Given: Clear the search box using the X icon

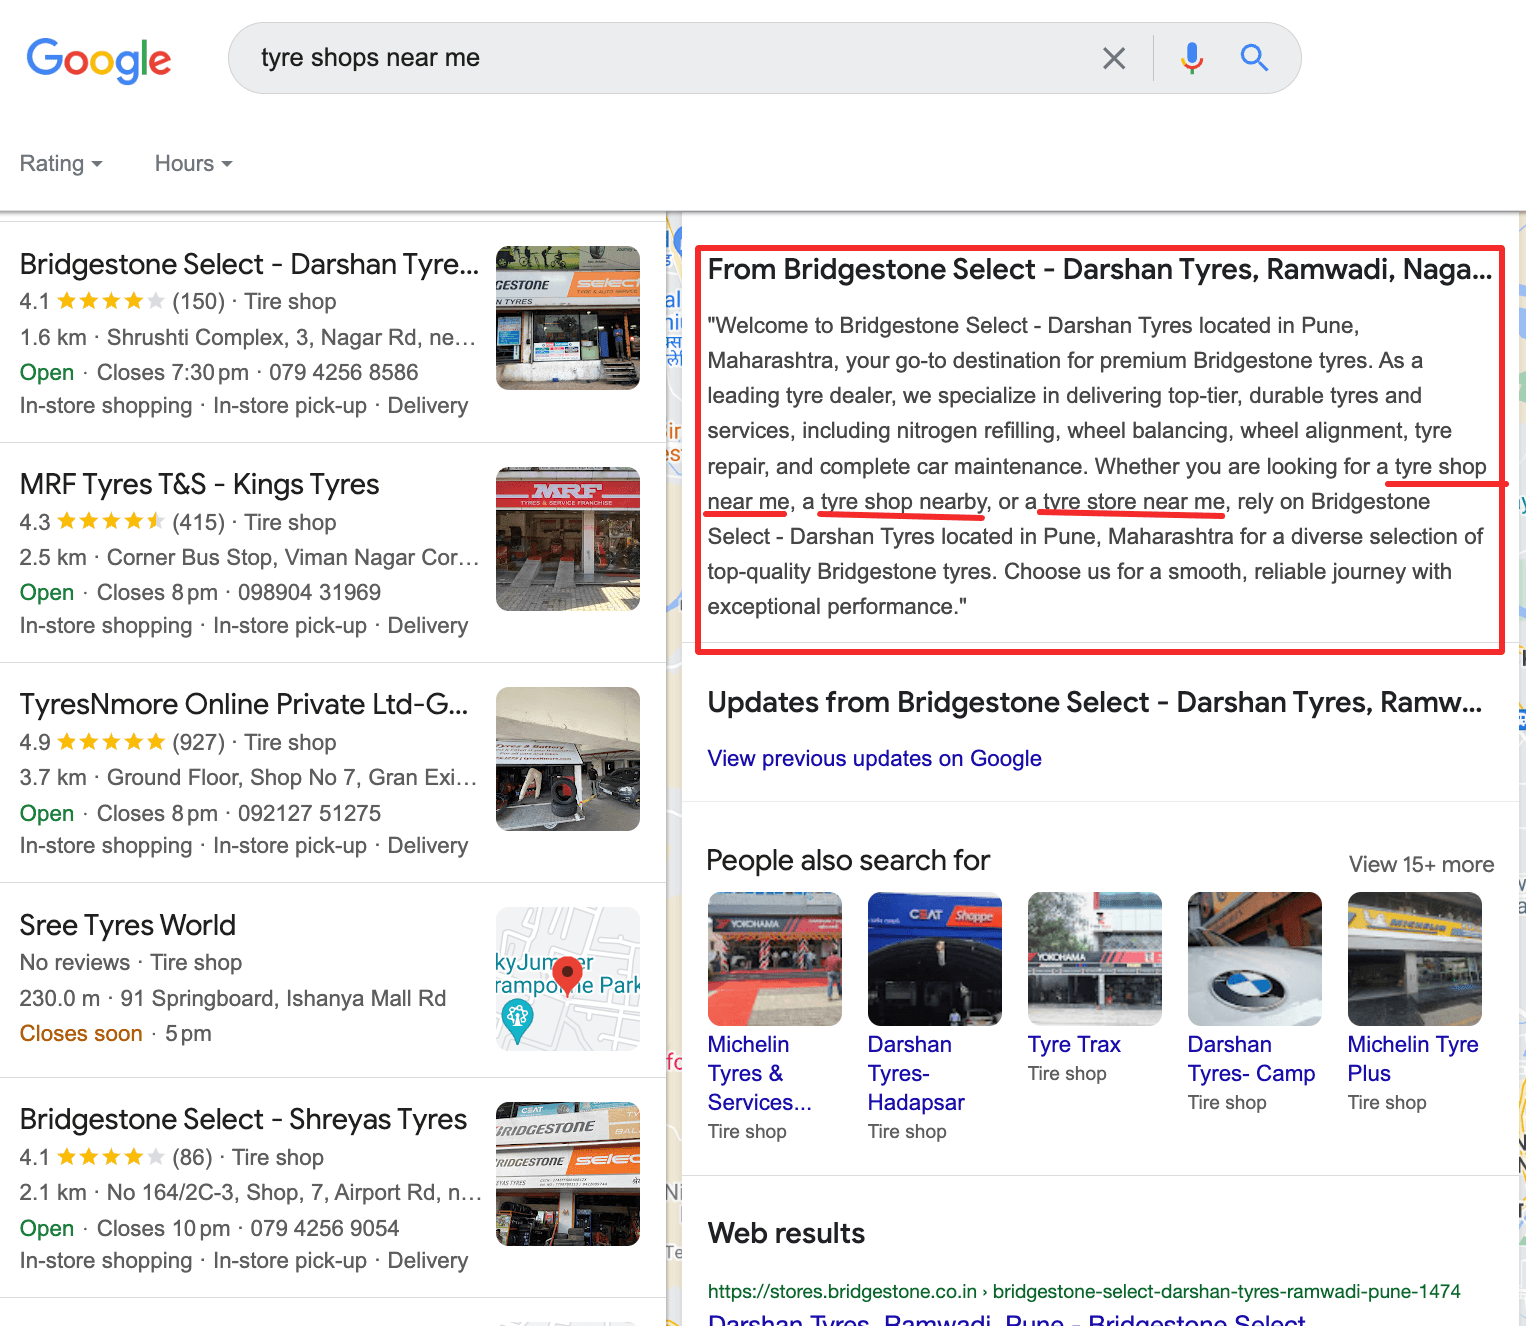Looking at the screenshot, I should (1113, 57).
